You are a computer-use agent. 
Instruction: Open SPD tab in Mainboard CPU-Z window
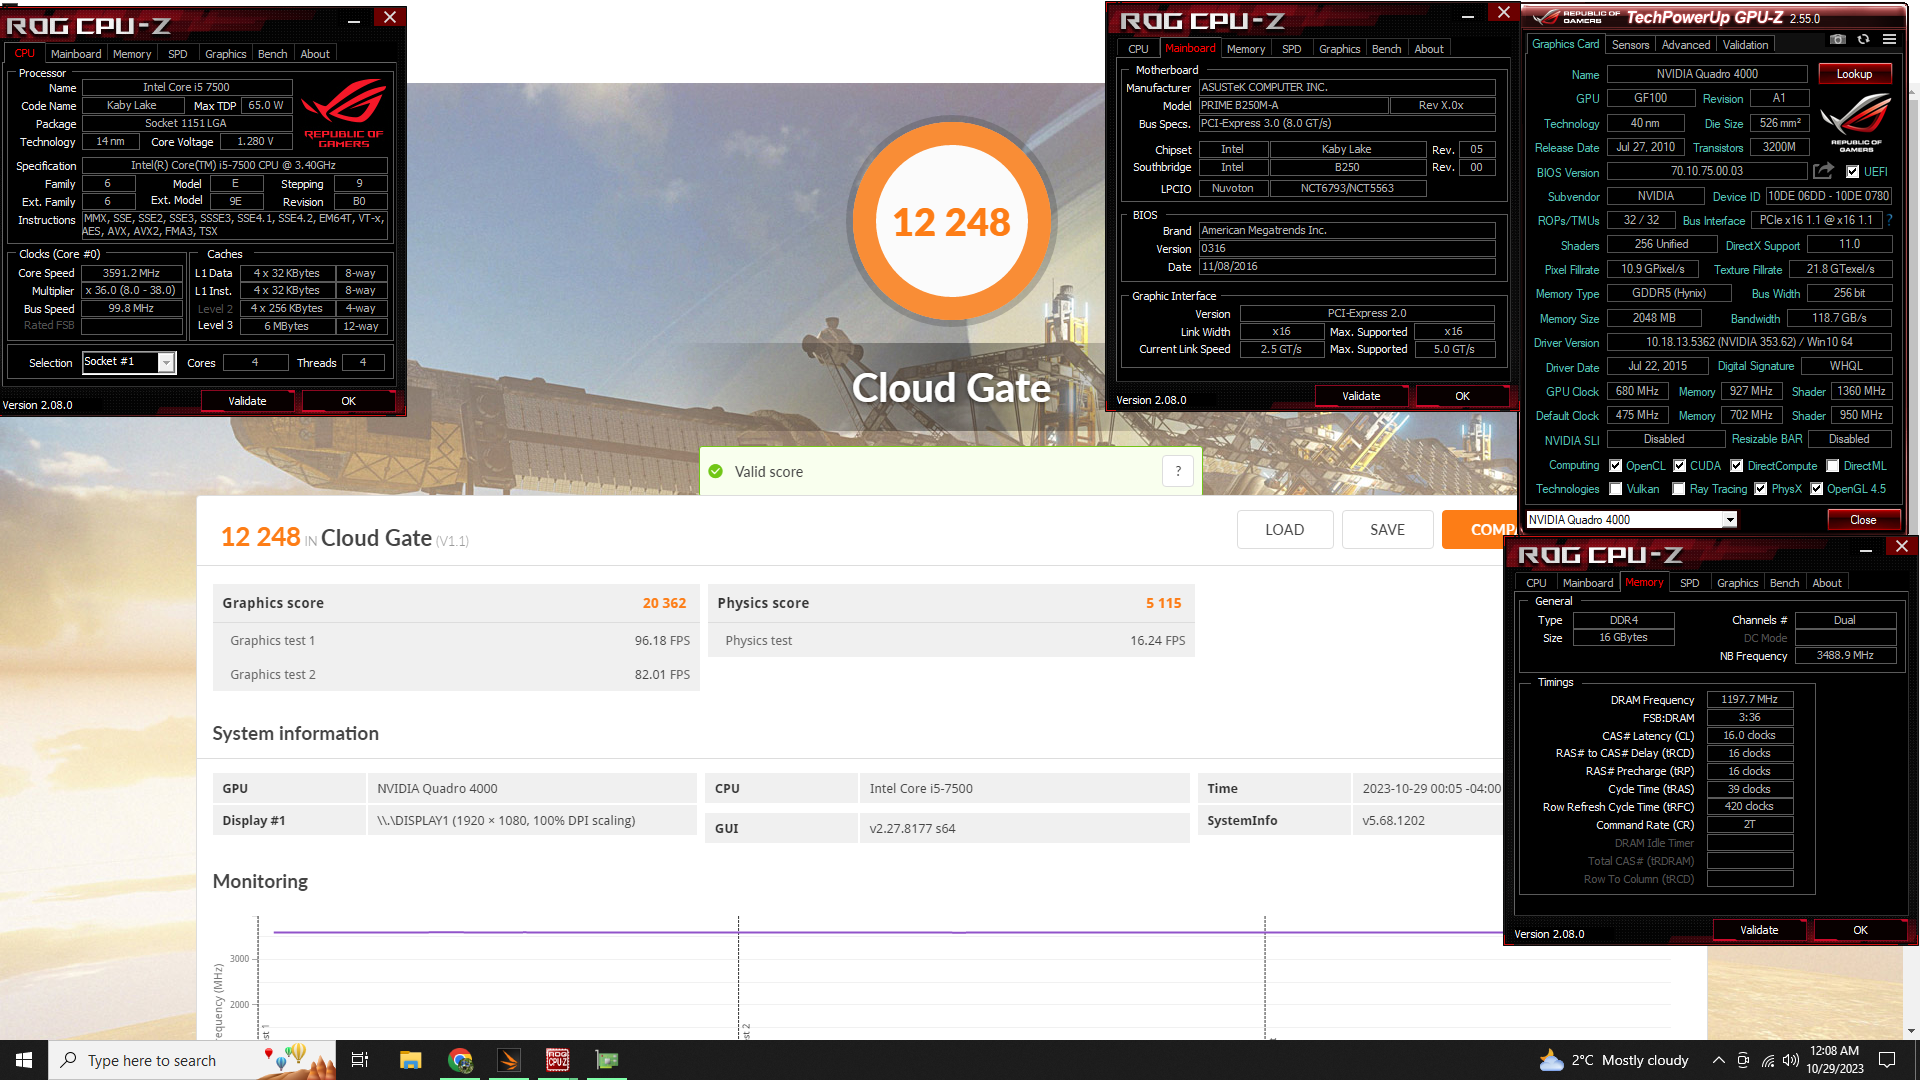coord(1291,49)
